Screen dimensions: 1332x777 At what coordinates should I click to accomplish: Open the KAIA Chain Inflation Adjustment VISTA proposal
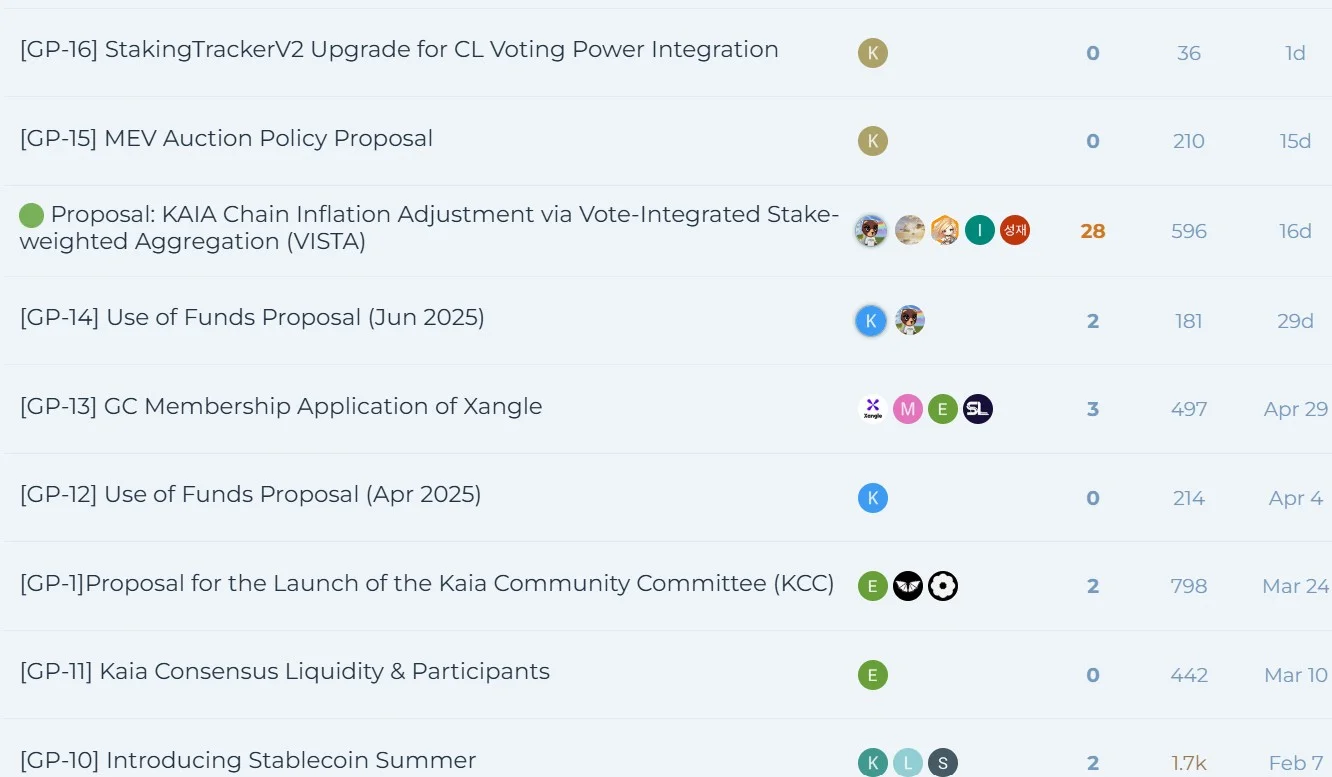(x=430, y=228)
